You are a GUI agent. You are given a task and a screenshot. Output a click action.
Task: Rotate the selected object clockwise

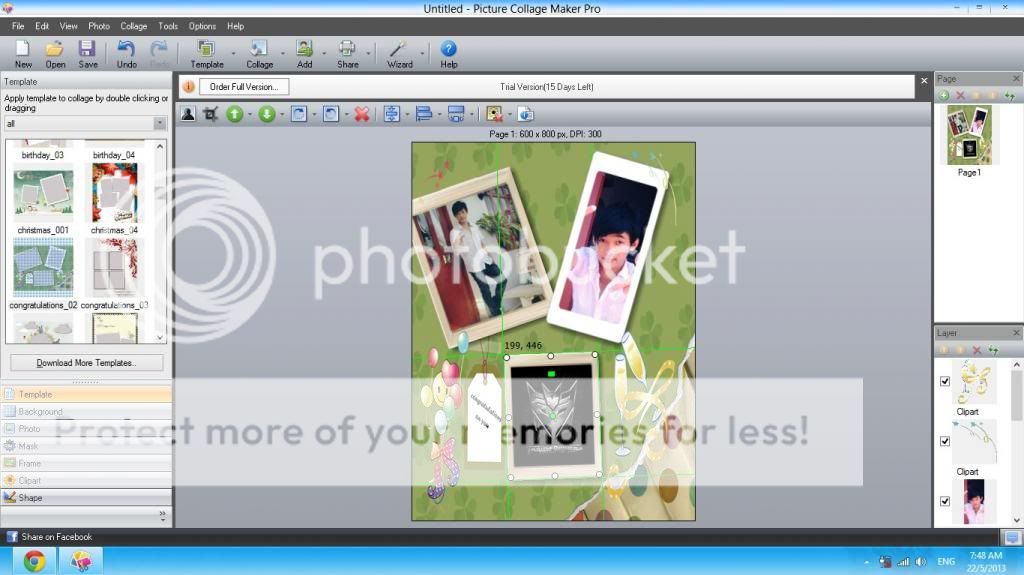click(298, 114)
